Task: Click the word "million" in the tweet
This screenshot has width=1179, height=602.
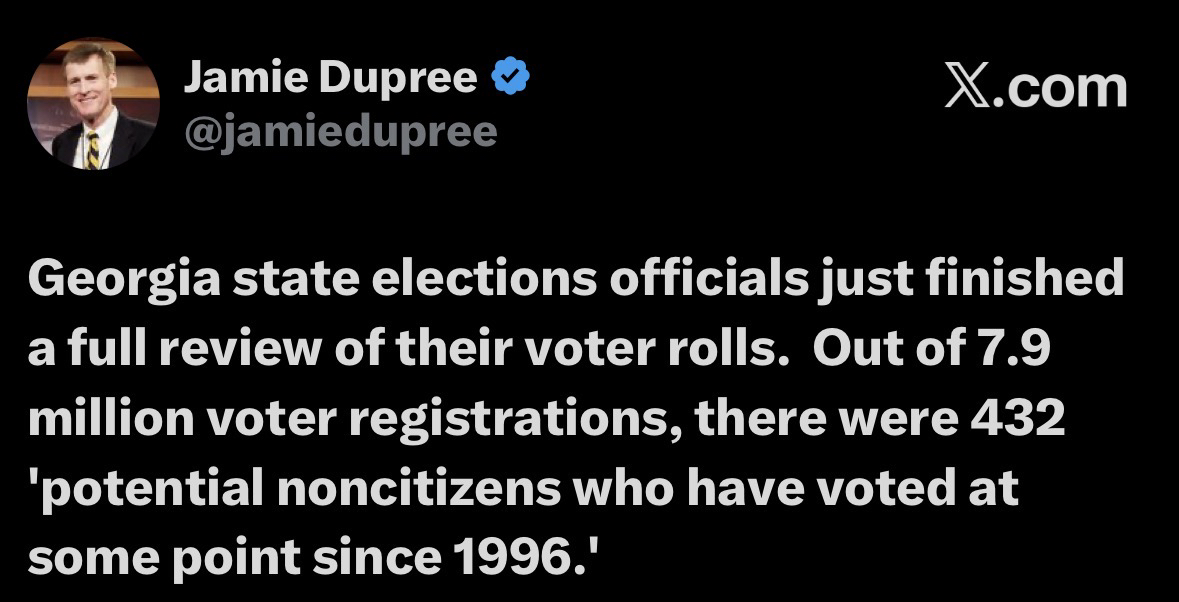Action: click(111, 419)
